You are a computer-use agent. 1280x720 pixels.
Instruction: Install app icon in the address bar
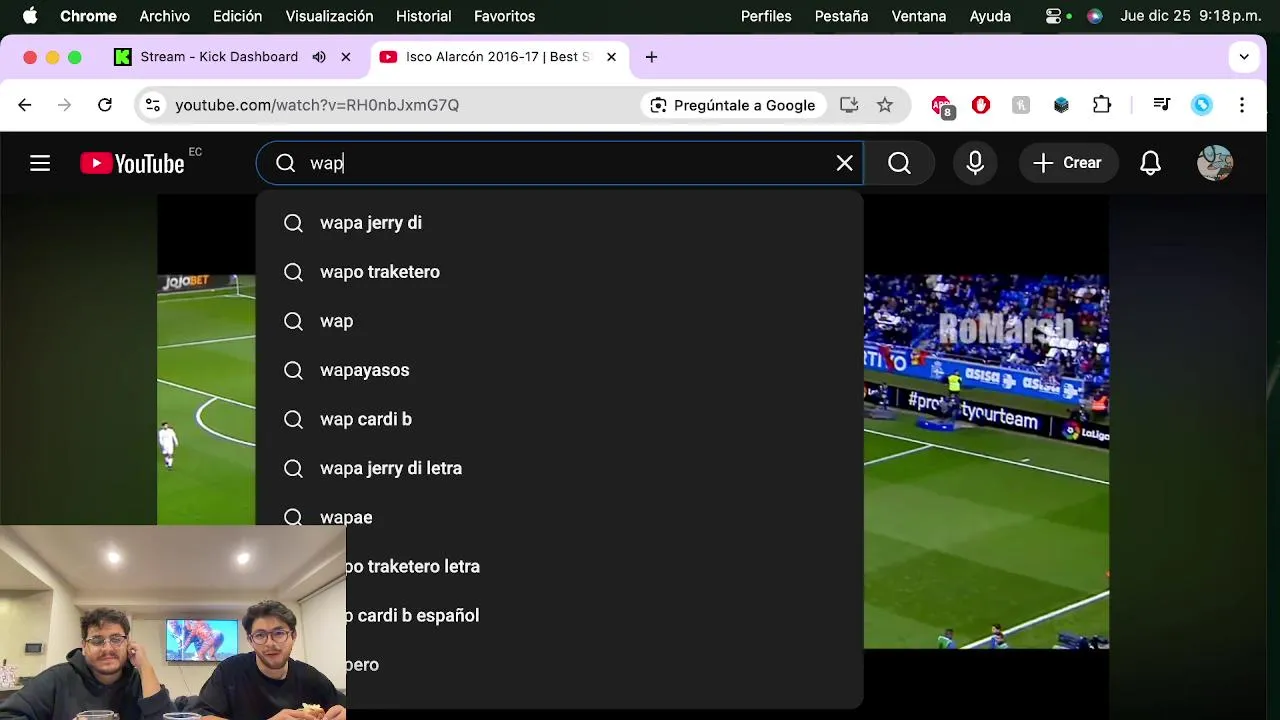(x=849, y=105)
